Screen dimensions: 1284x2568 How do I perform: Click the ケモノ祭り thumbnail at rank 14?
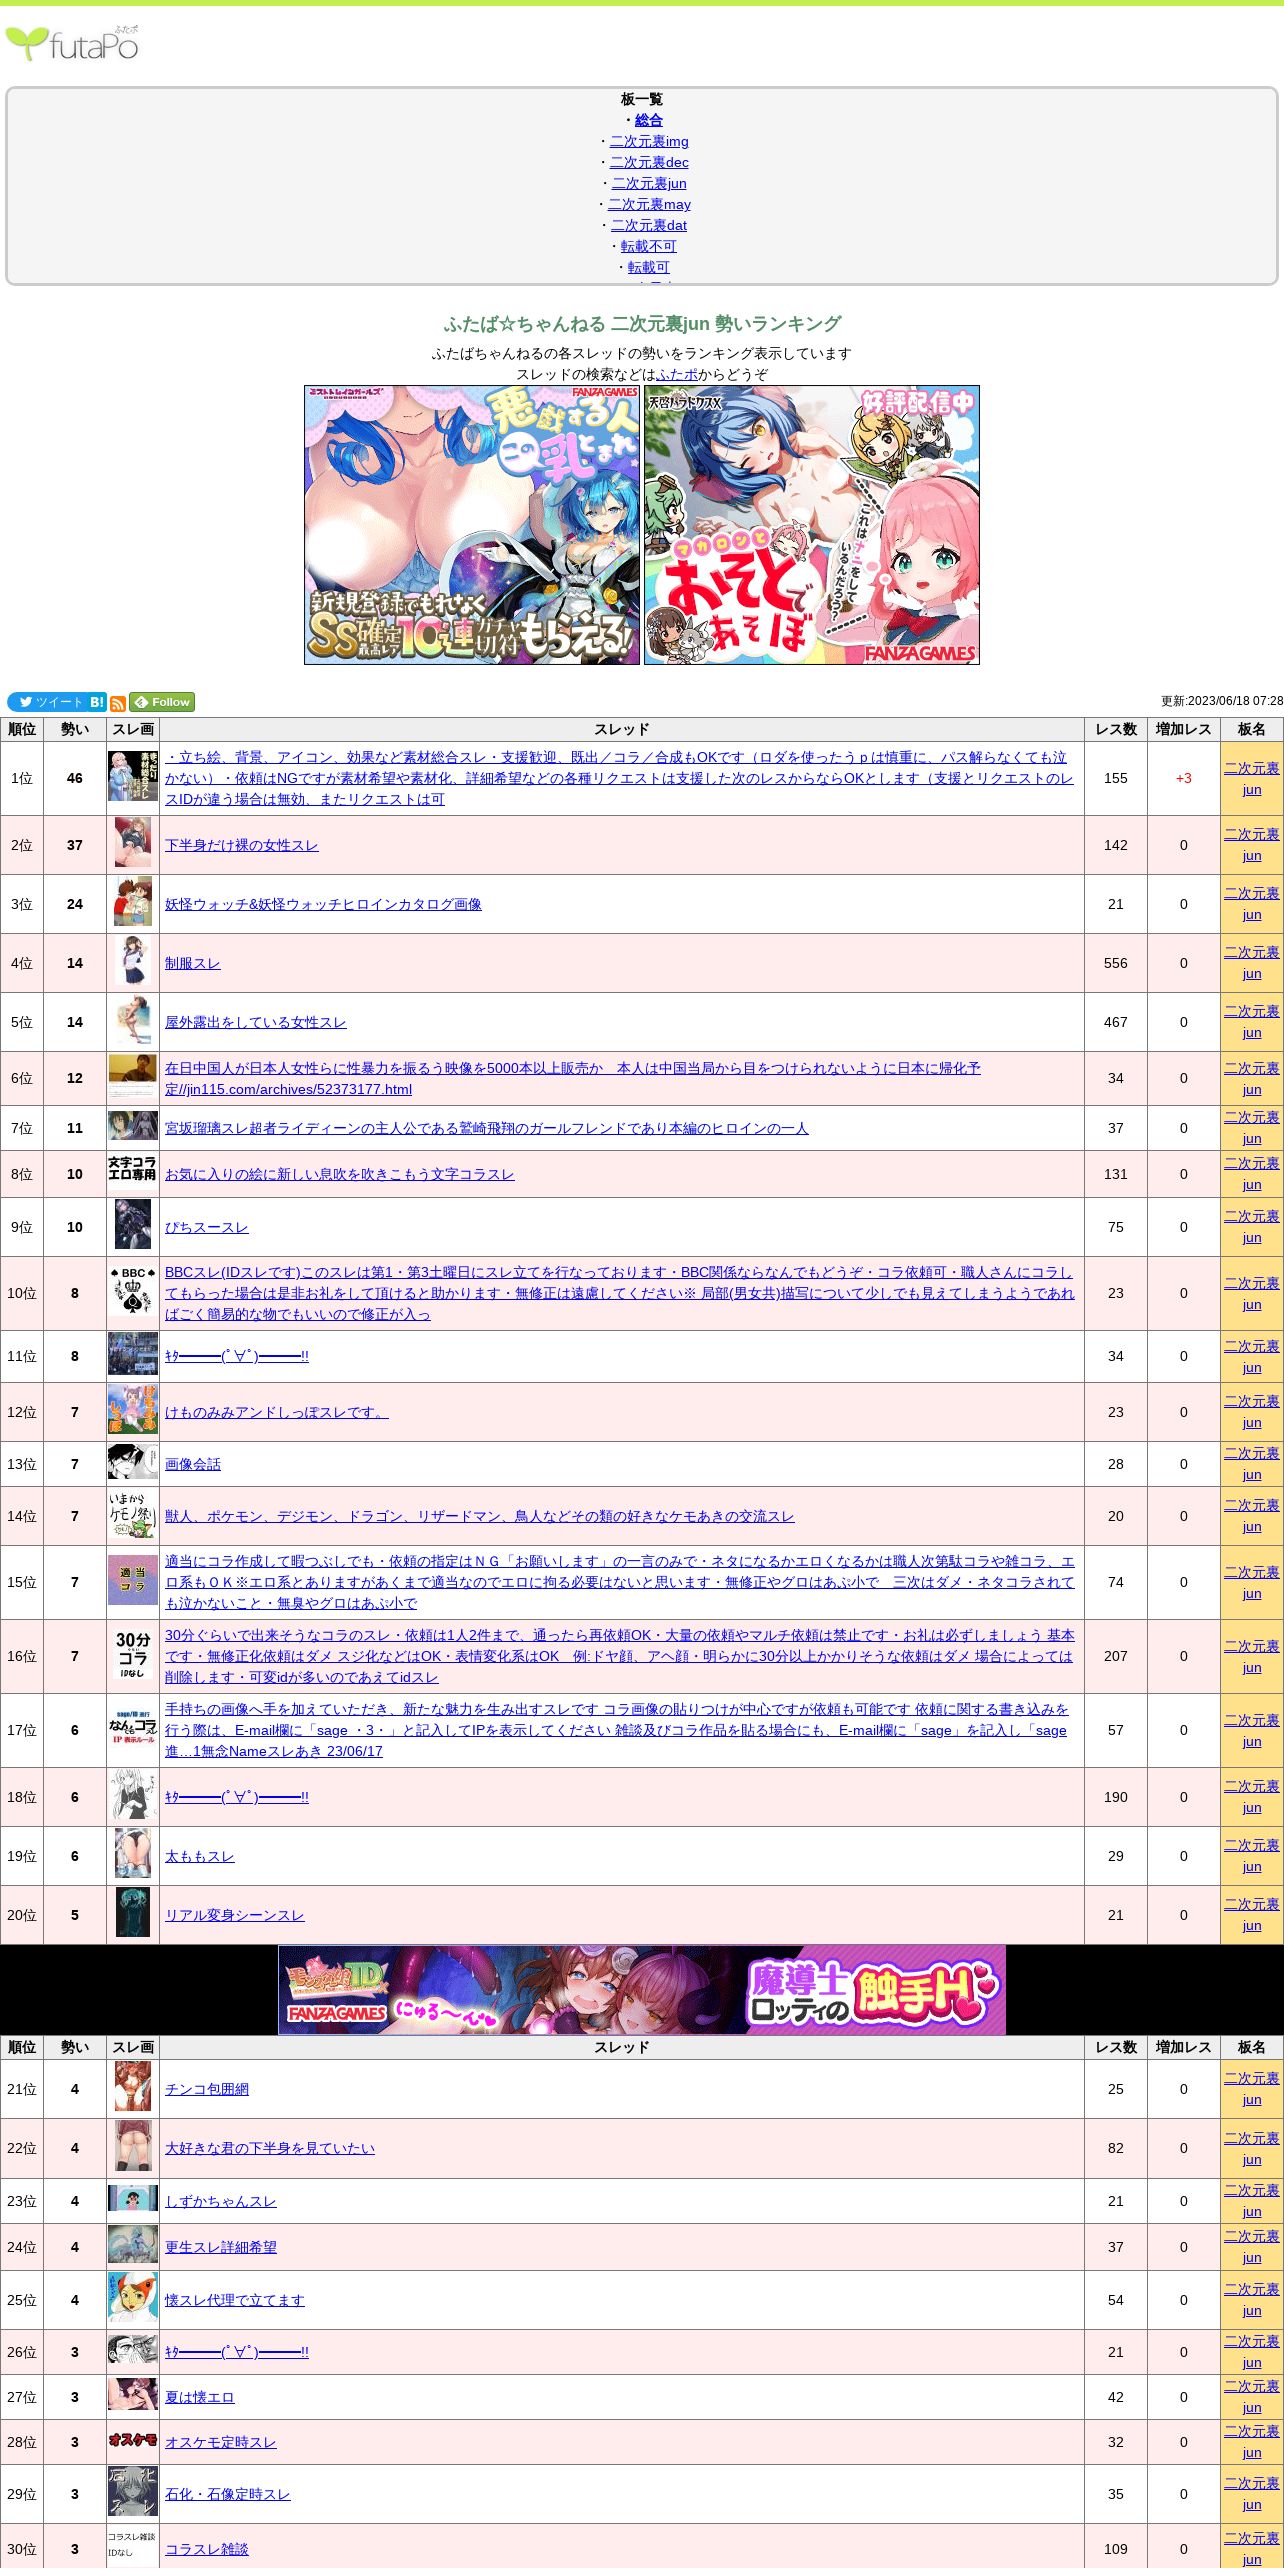[133, 1514]
